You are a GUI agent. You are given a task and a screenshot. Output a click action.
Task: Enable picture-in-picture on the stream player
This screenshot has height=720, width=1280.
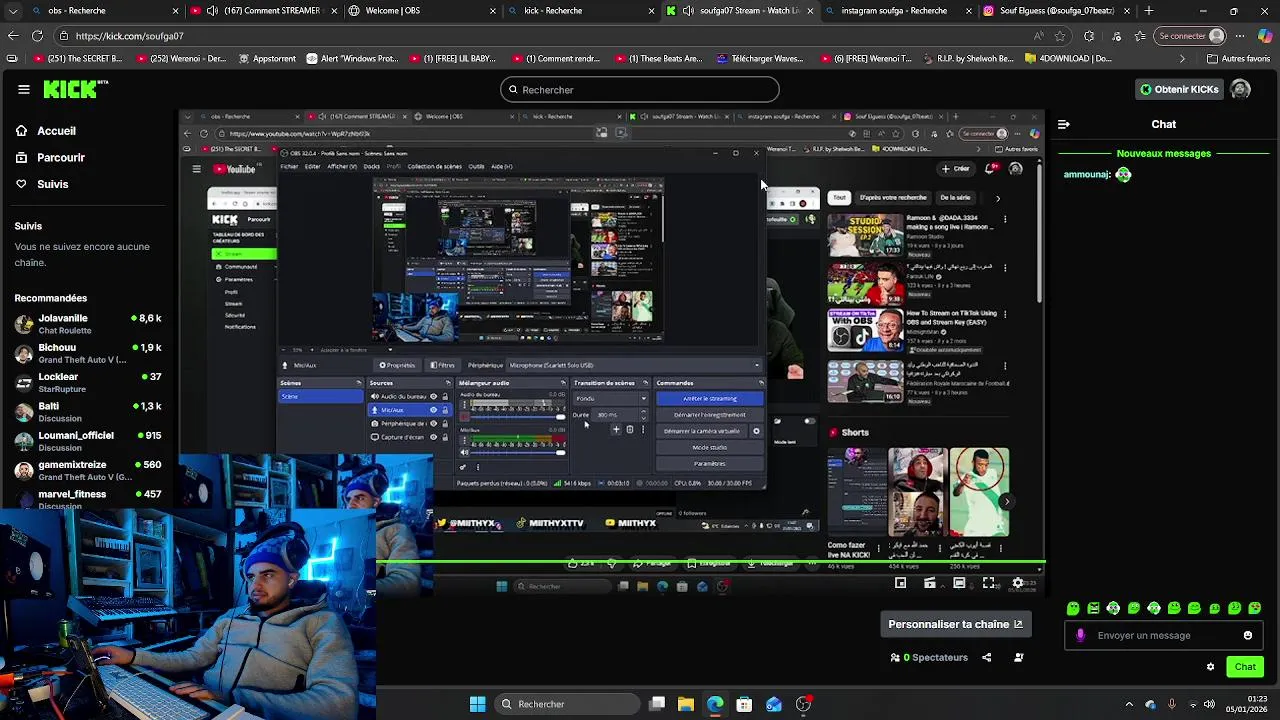(x=900, y=583)
